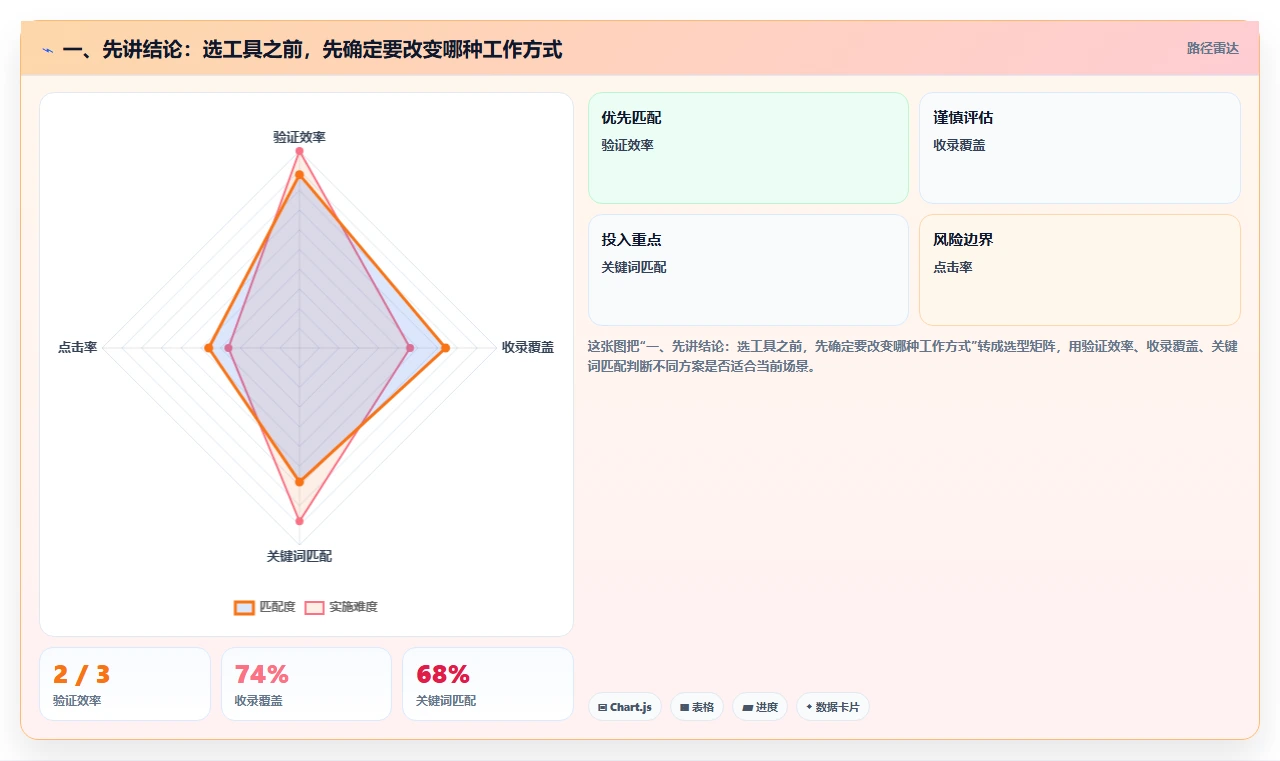Click the 收录覆盖 radar axis label
Viewport: 1280px width, 761px height.
click(x=528, y=347)
